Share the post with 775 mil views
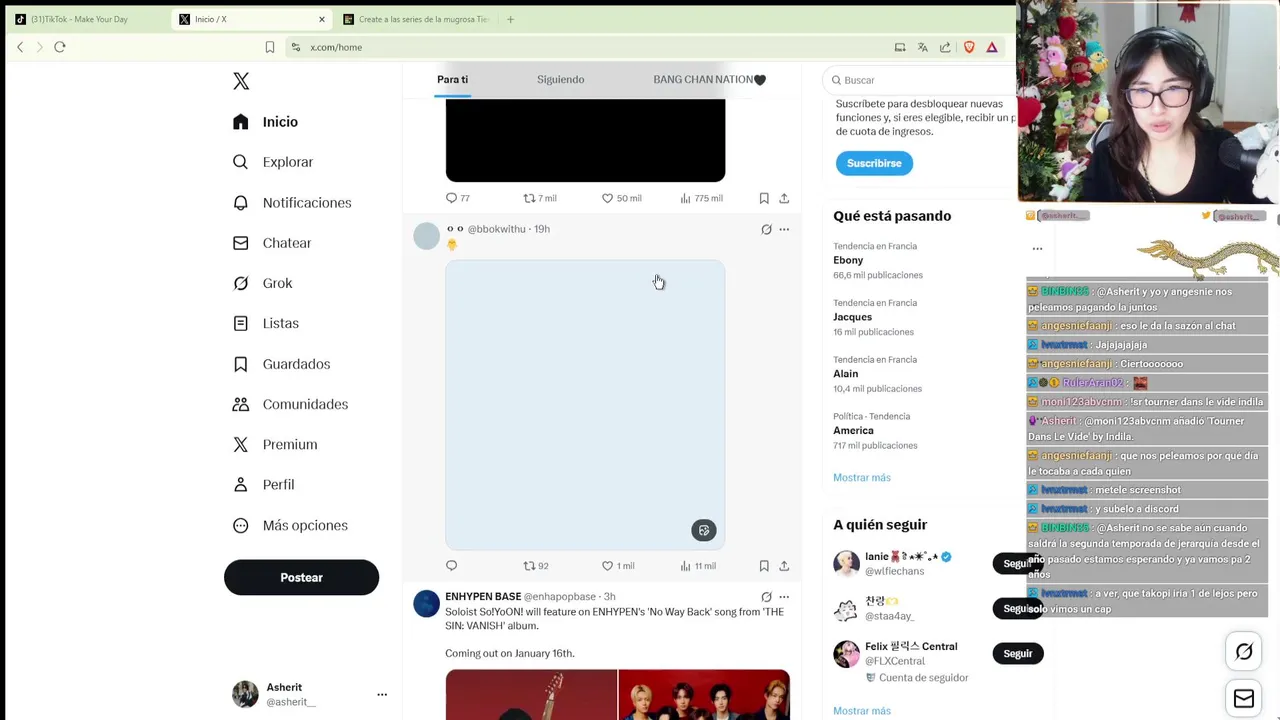 click(x=784, y=198)
